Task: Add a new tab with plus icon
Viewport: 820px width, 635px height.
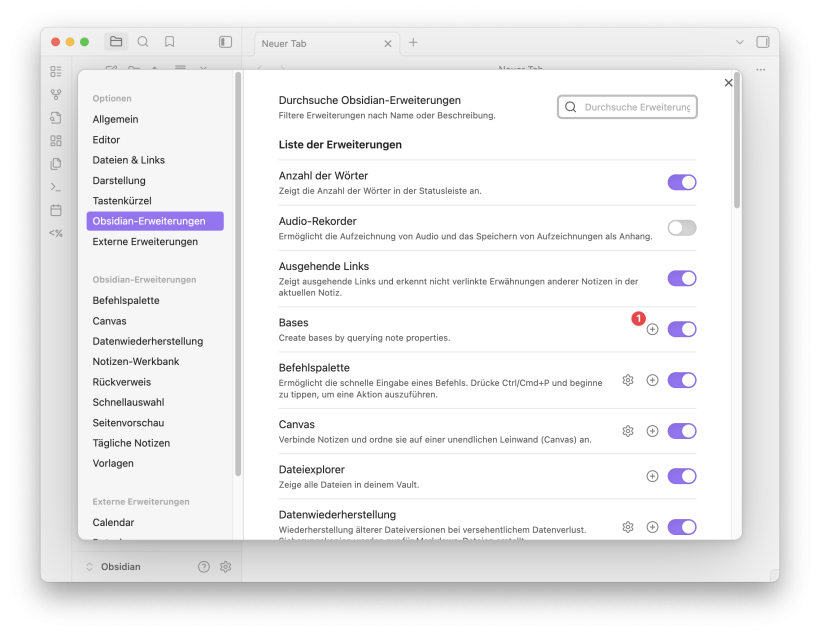Action: click(413, 42)
